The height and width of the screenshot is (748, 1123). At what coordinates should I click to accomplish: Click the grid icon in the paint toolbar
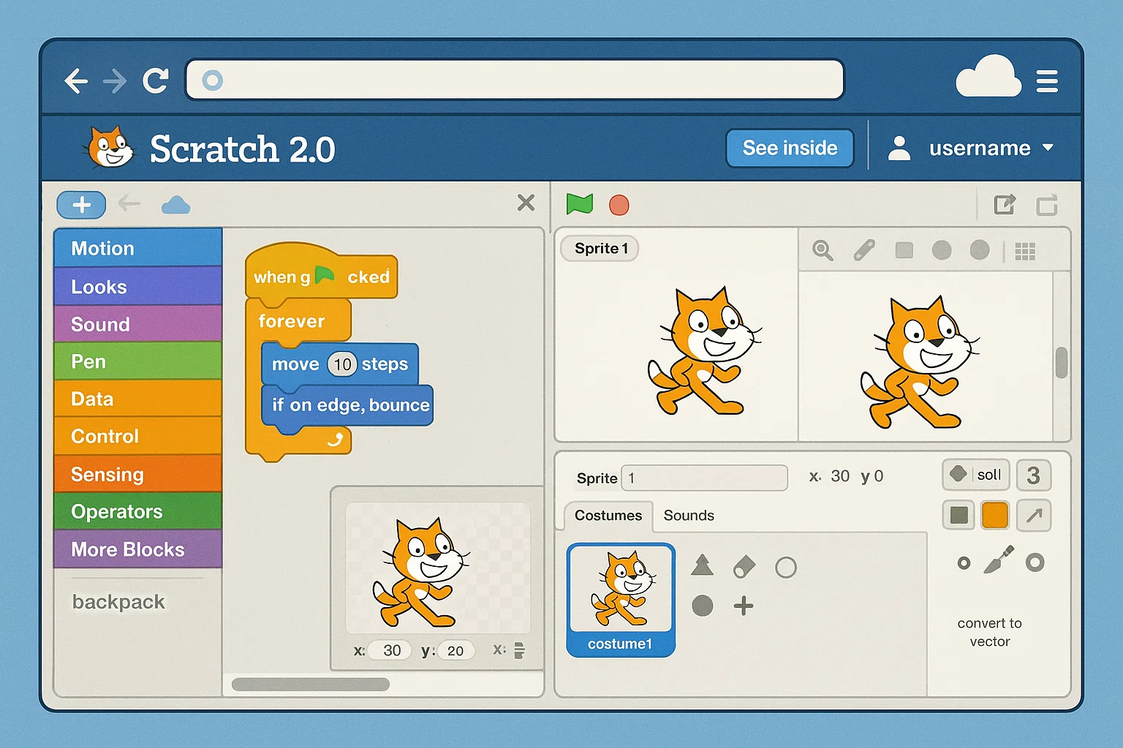(1026, 250)
